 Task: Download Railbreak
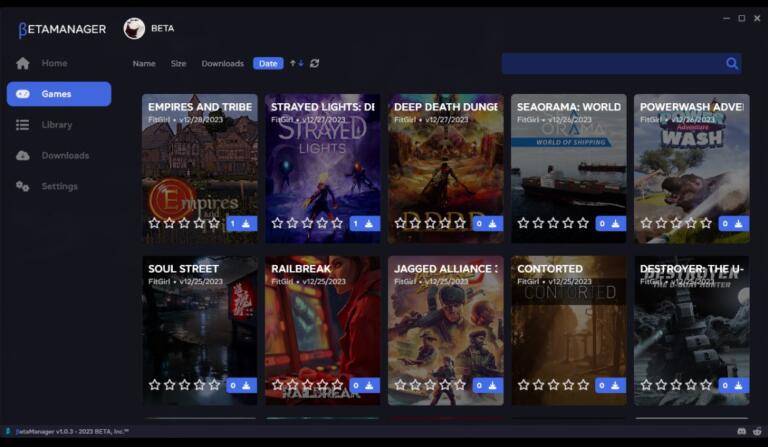point(364,385)
